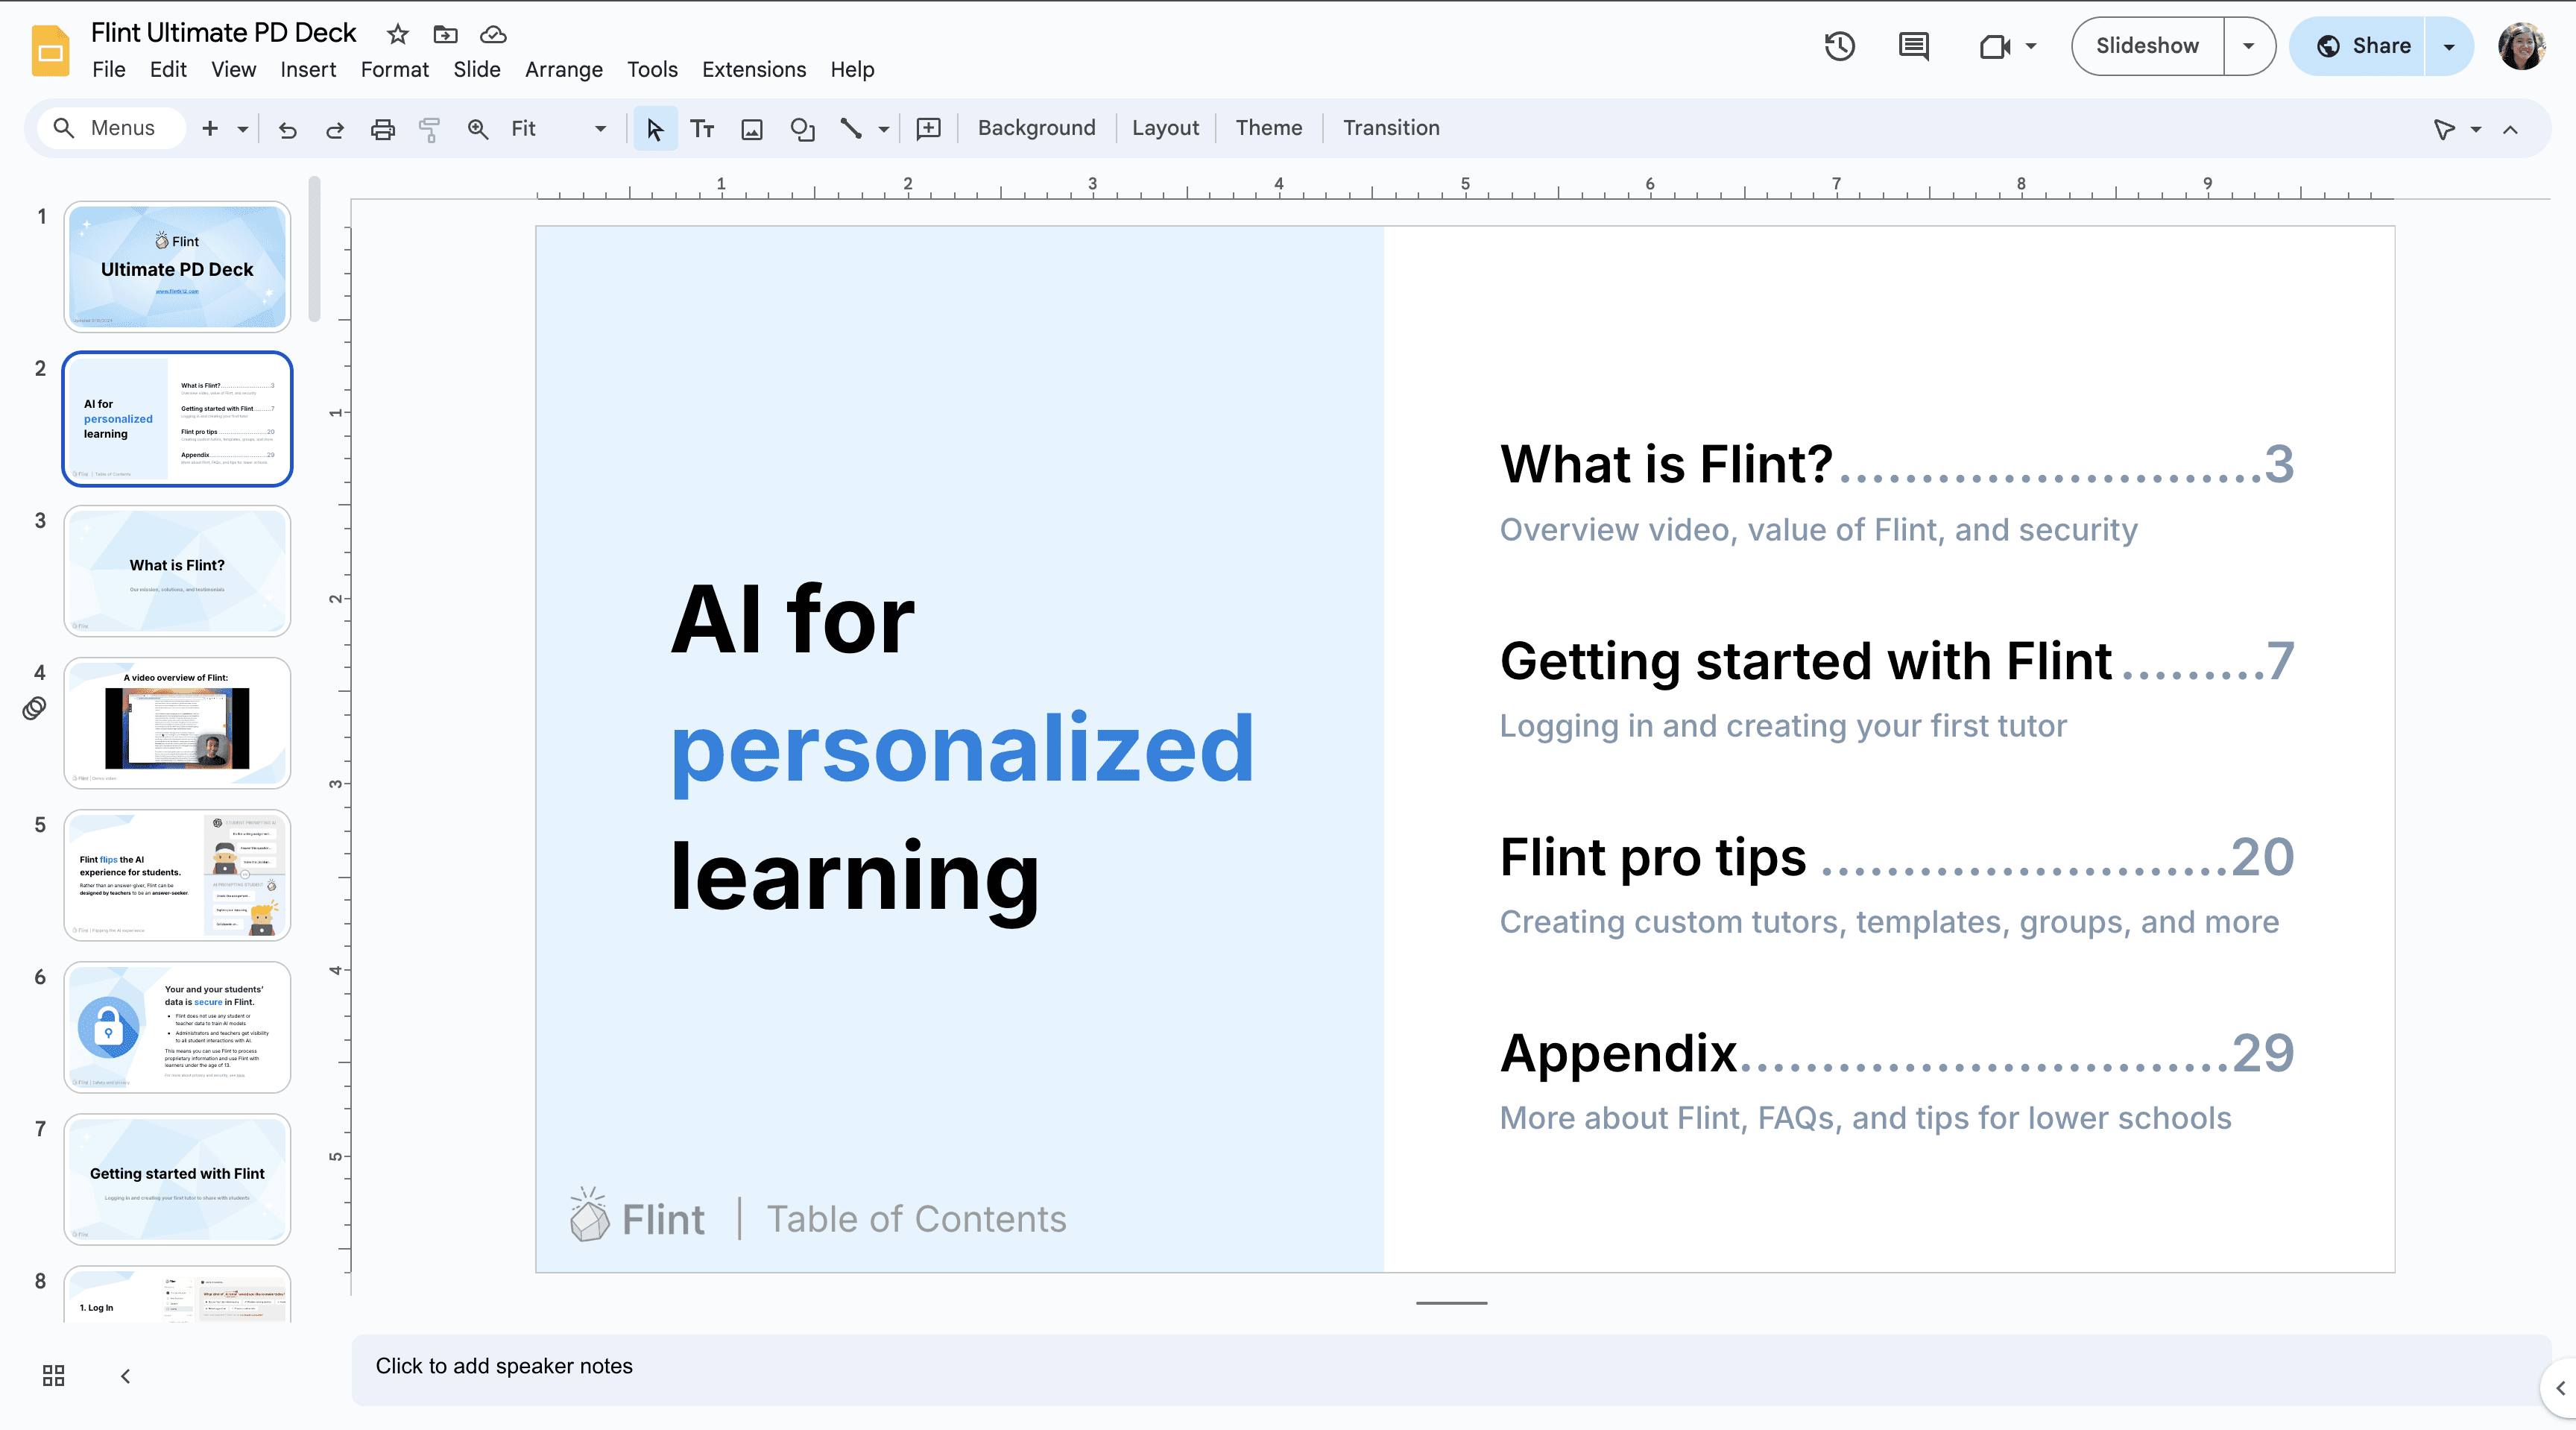Click the linked-slide icon beside slide 4
This screenshot has width=2576, height=1430.
(34, 709)
